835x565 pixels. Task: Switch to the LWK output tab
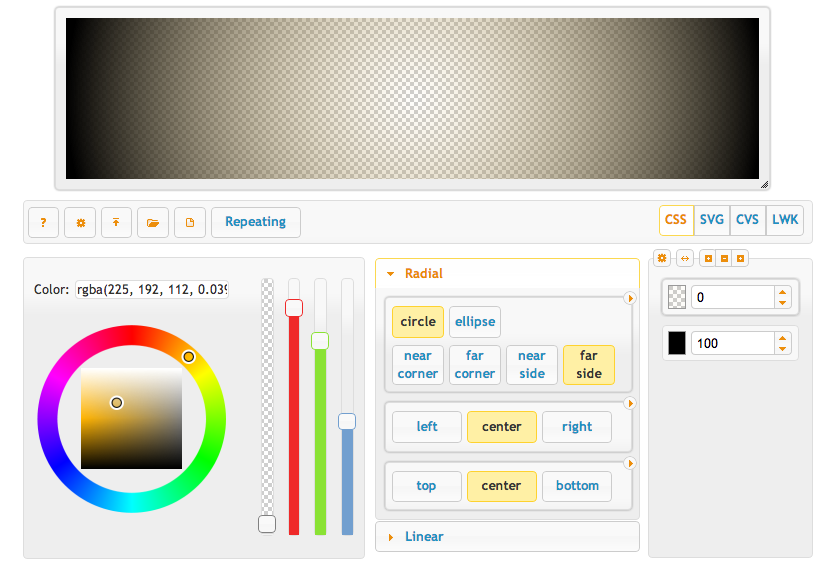click(x=784, y=220)
